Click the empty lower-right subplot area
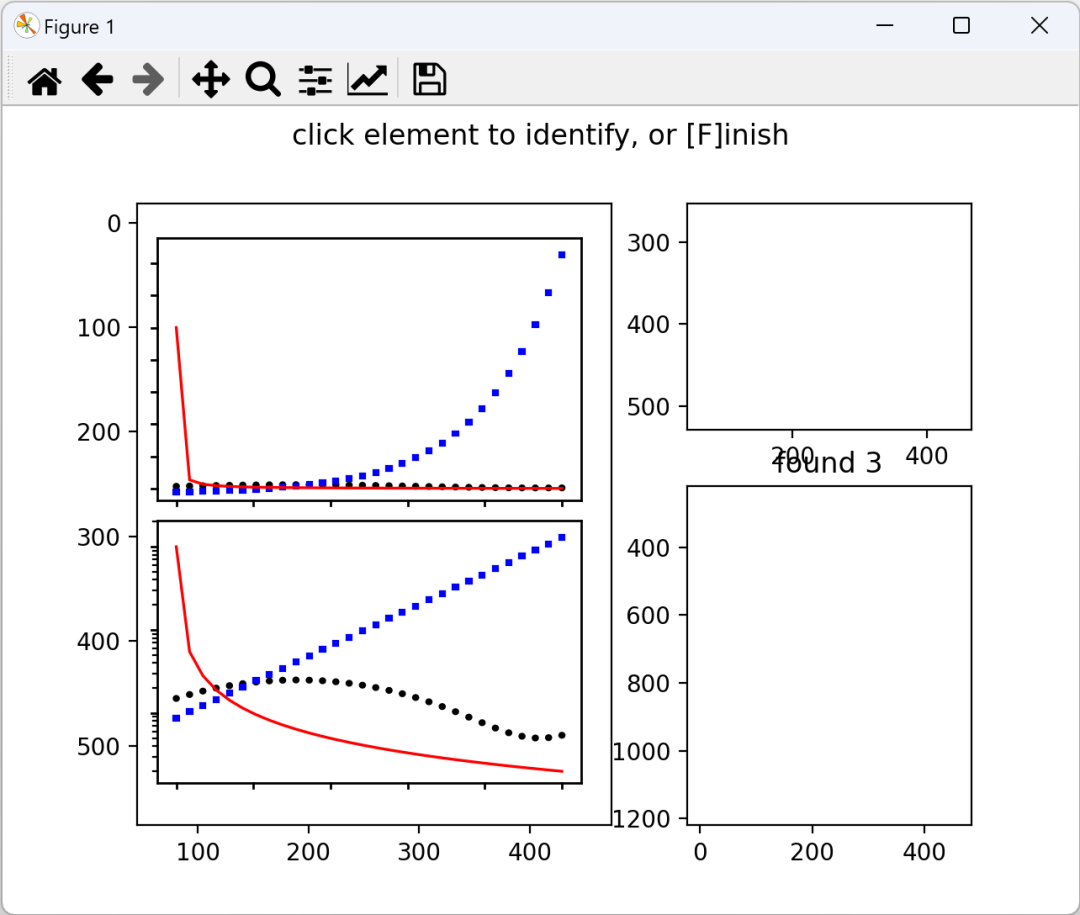 tap(829, 655)
